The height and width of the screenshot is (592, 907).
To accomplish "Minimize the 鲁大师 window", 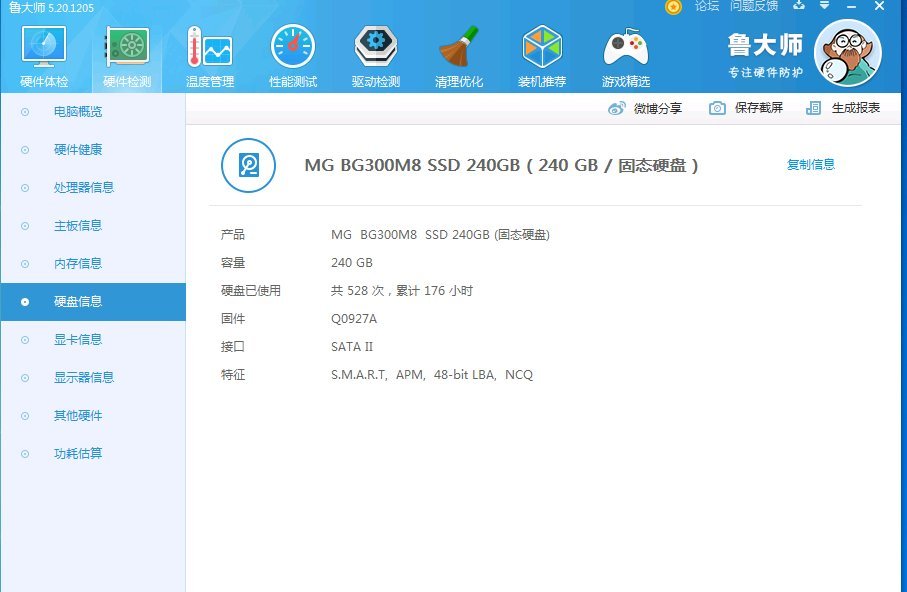I will point(851,6).
